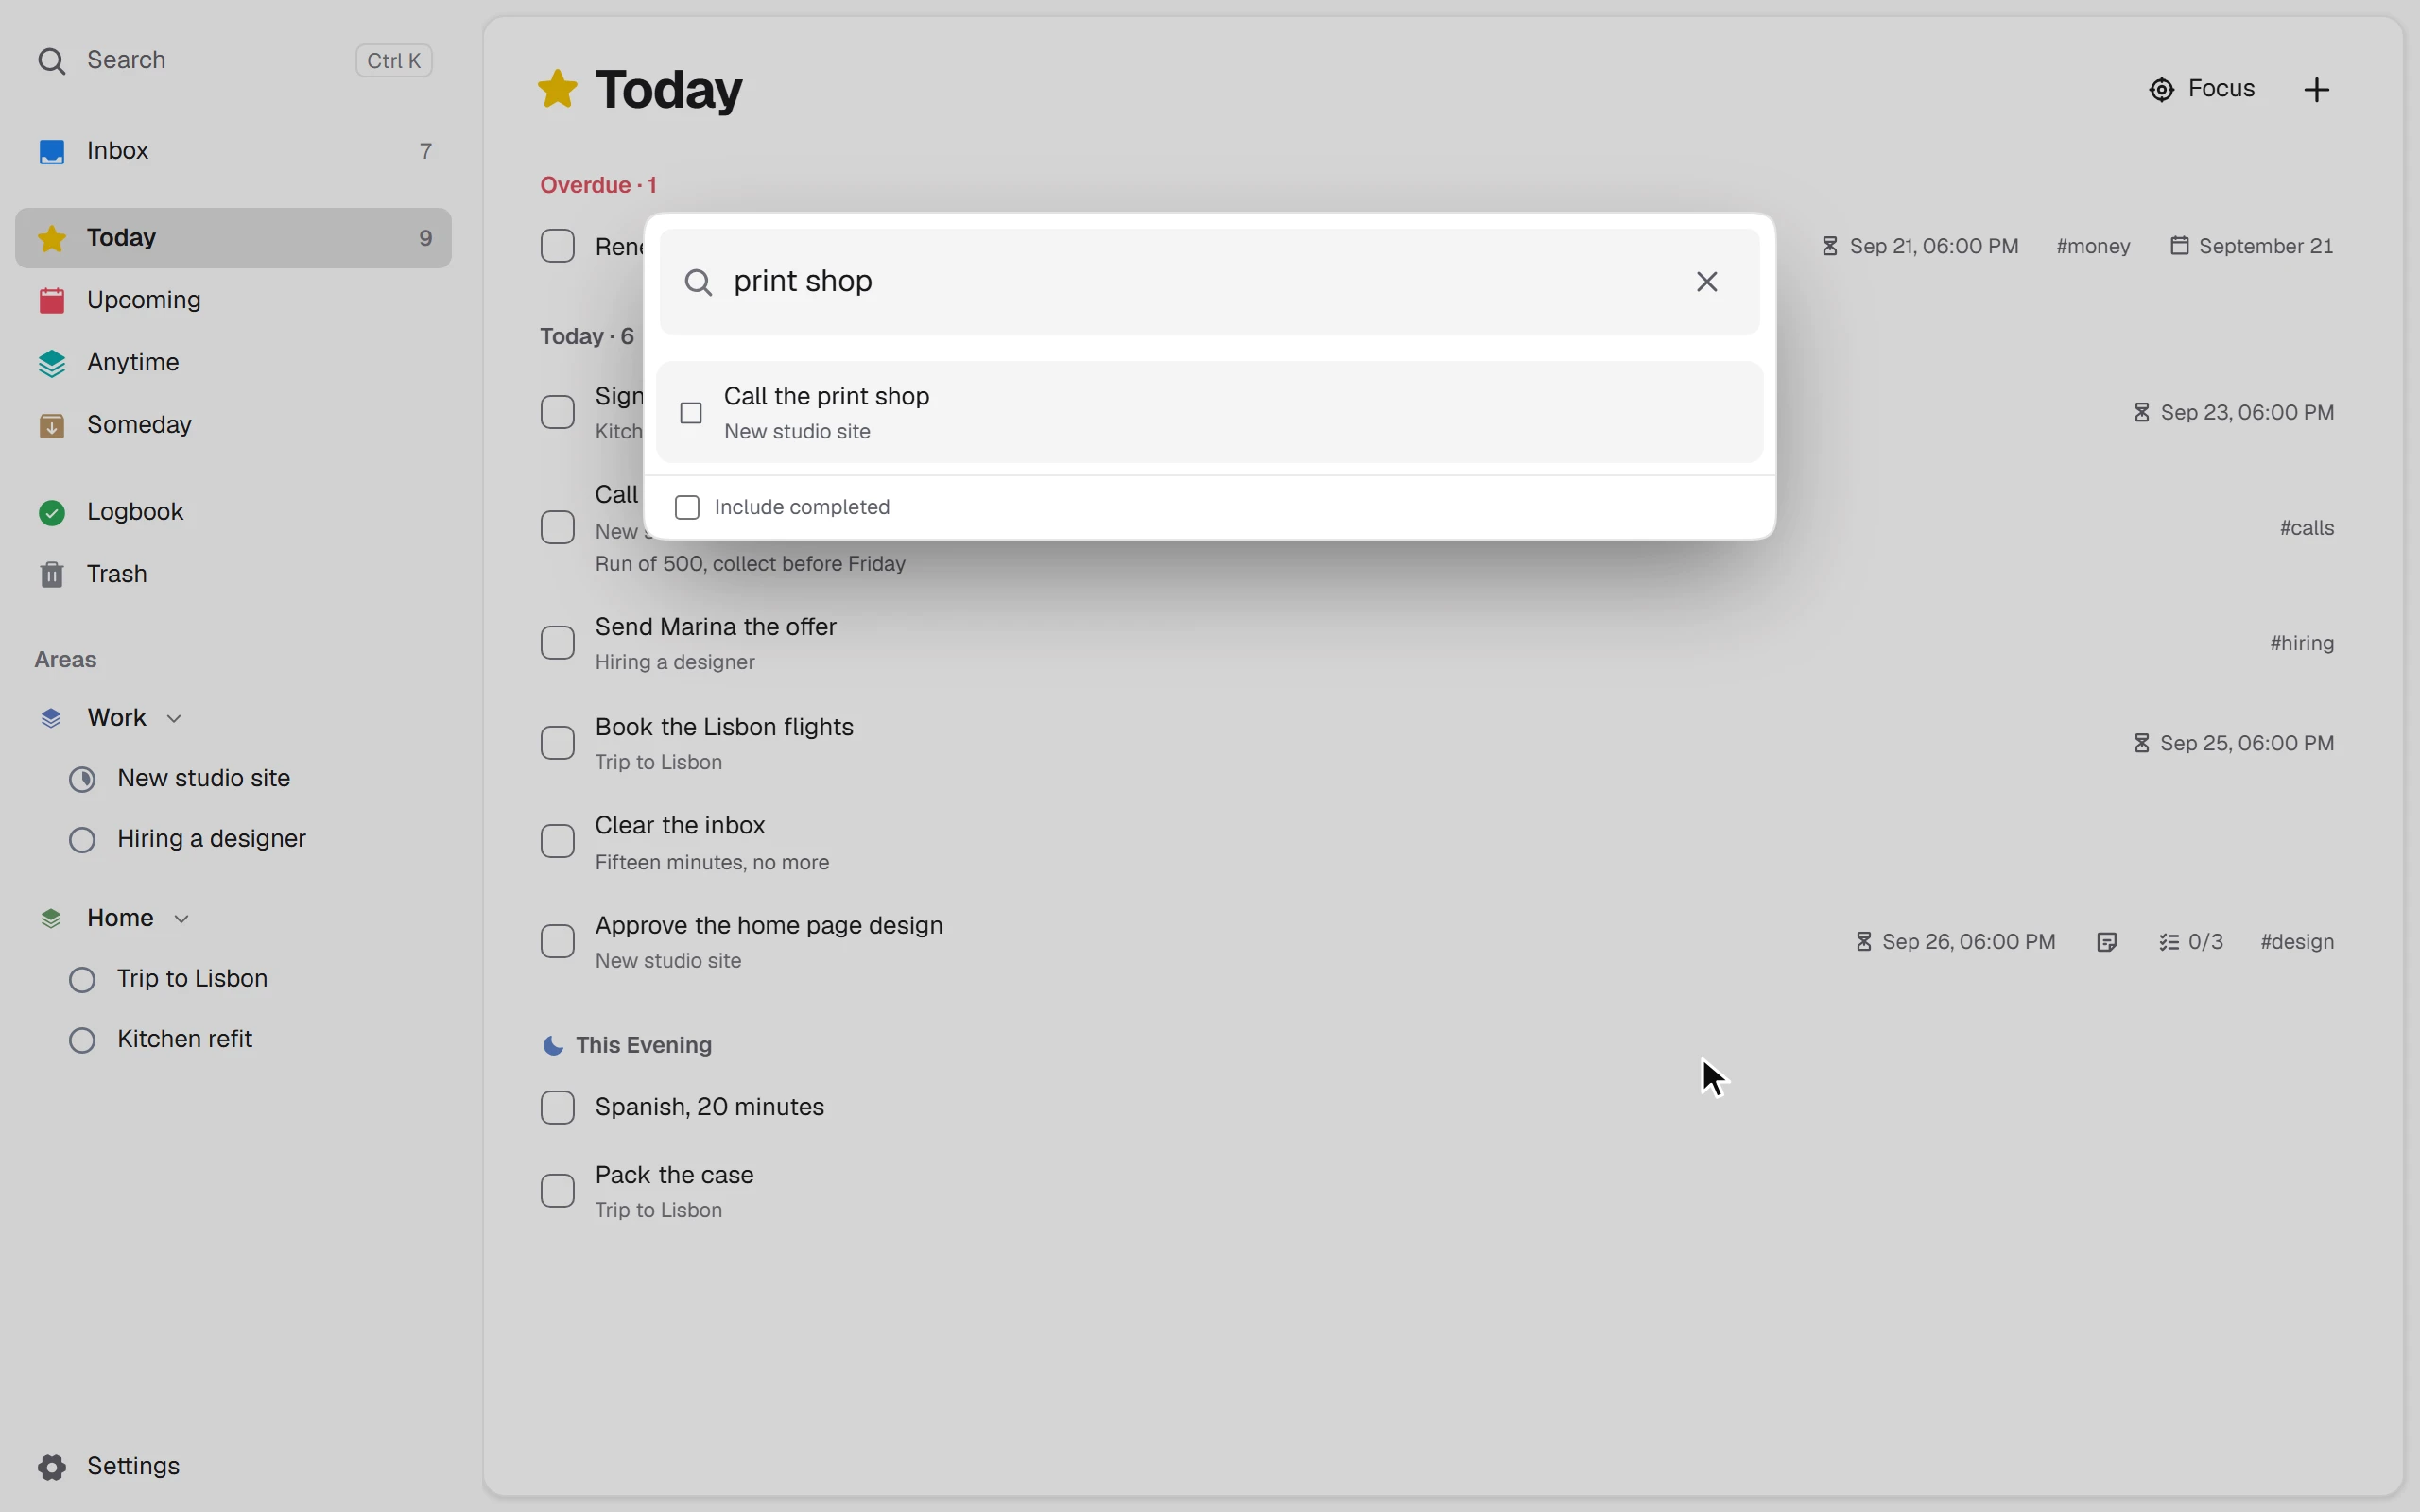Click the This Evening moon icon
Viewport: 2420px width, 1512px height.
pyautogui.click(x=552, y=1046)
